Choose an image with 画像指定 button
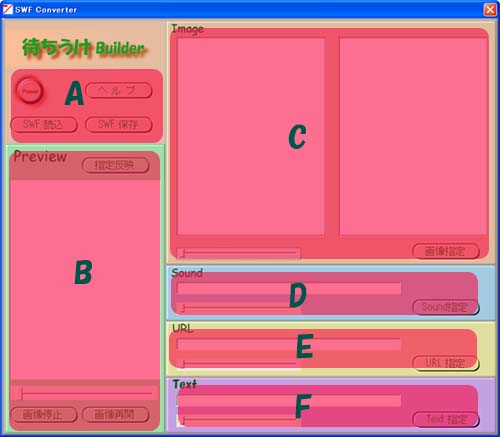 446,251
